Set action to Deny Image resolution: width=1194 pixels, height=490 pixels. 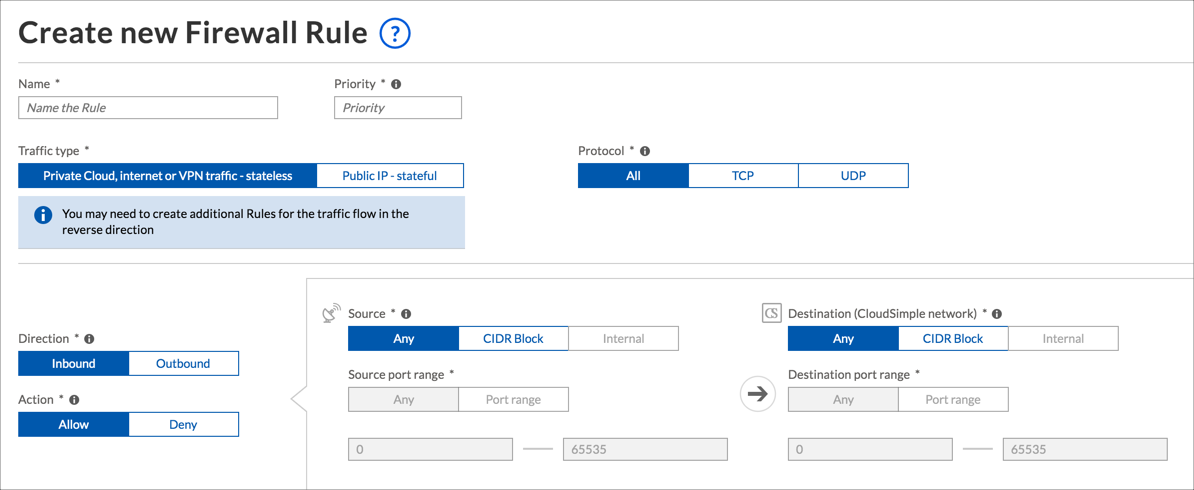pyautogui.click(x=183, y=425)
